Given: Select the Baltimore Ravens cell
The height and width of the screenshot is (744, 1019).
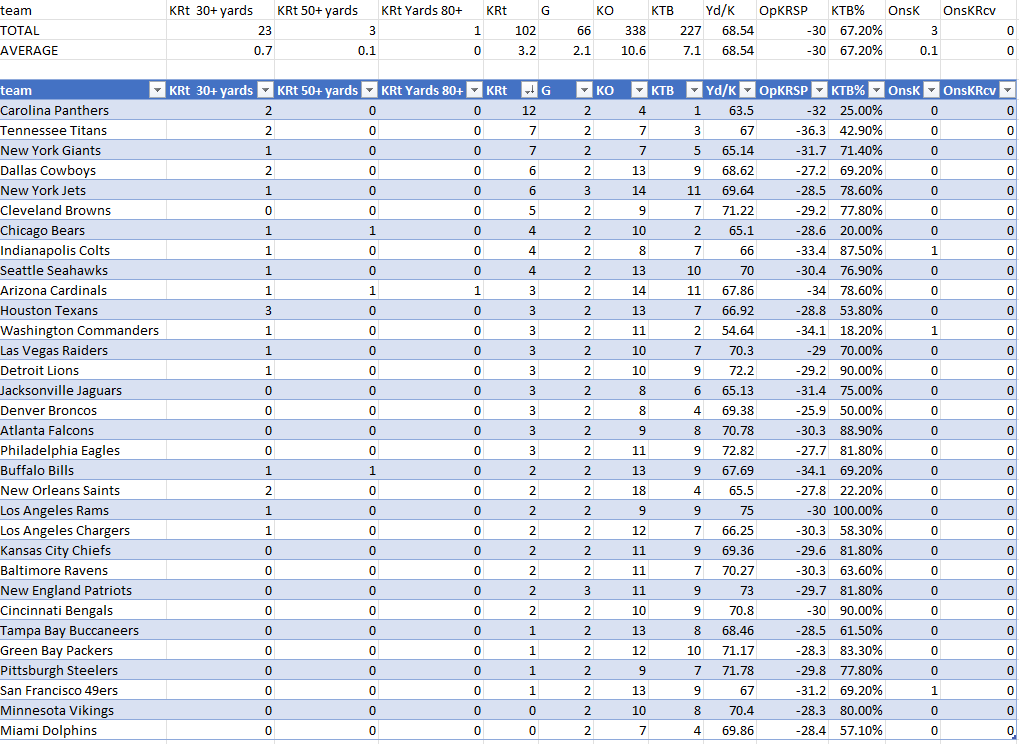Looking at the screenshot, I should coord(83,571).
